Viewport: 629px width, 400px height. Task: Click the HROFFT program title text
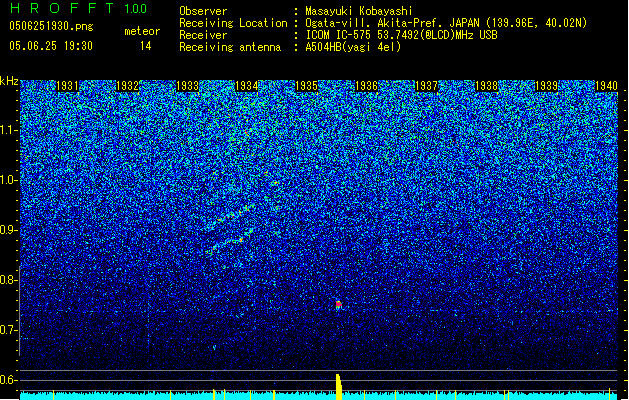coord(63,8)
